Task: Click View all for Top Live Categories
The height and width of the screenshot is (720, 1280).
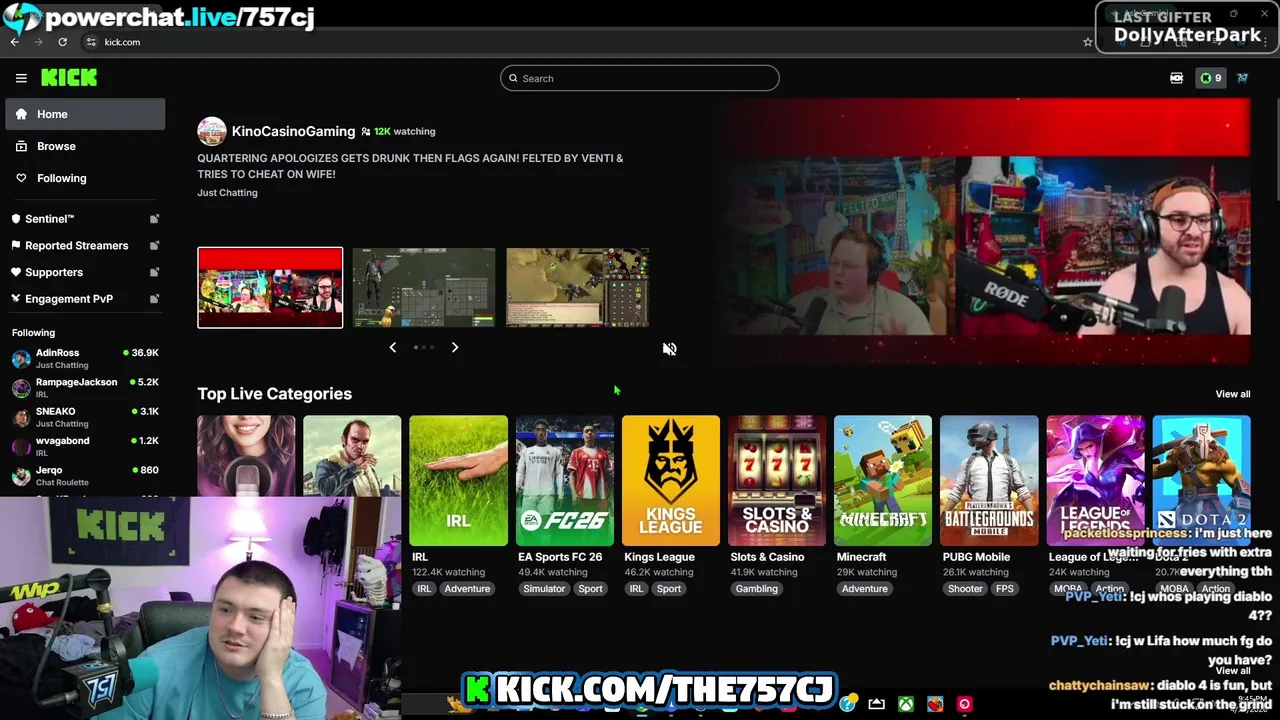Action: 1232,394
